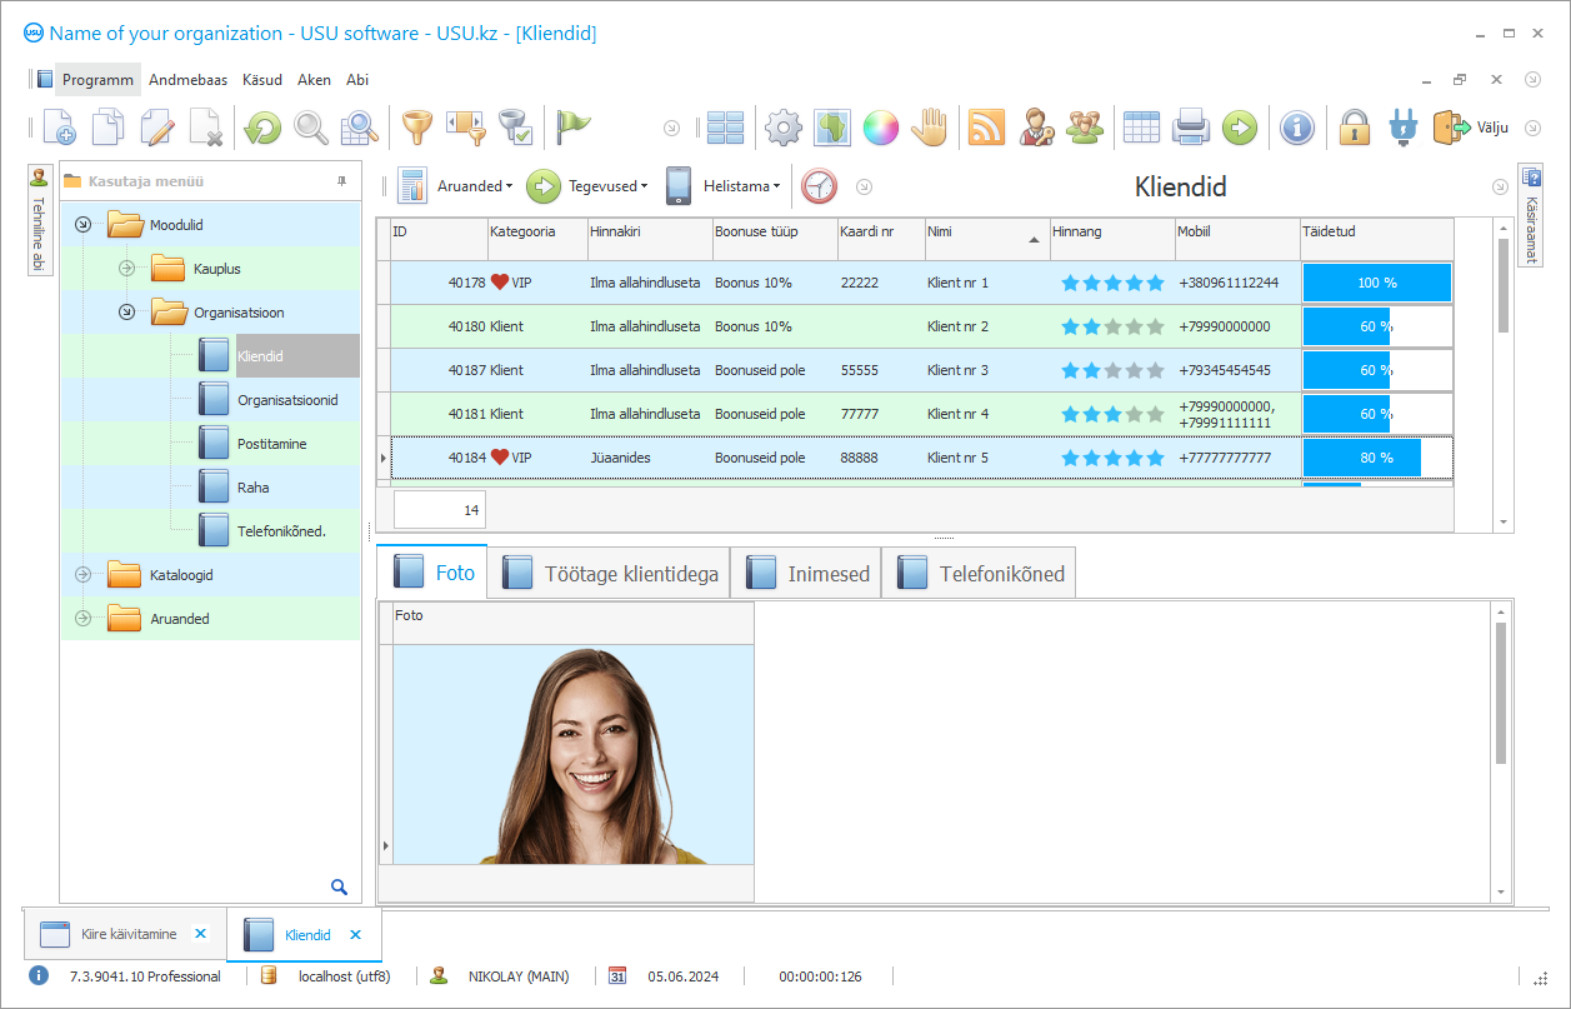Click the calendar table icon

pos(1141,127)
